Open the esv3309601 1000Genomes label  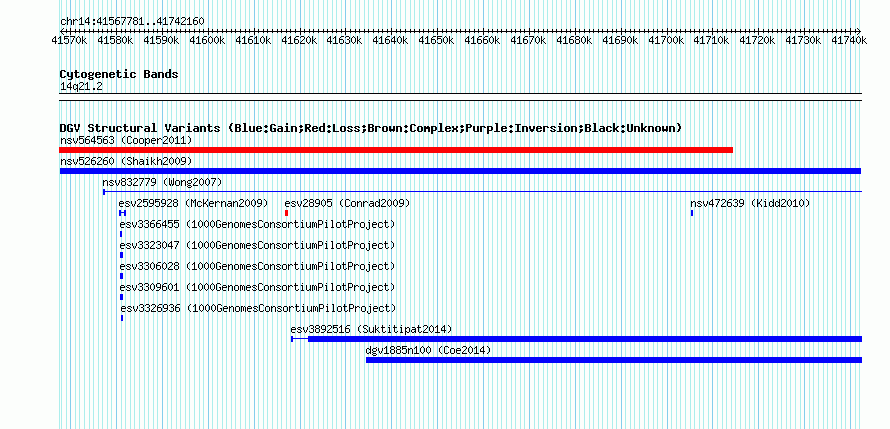257,287
